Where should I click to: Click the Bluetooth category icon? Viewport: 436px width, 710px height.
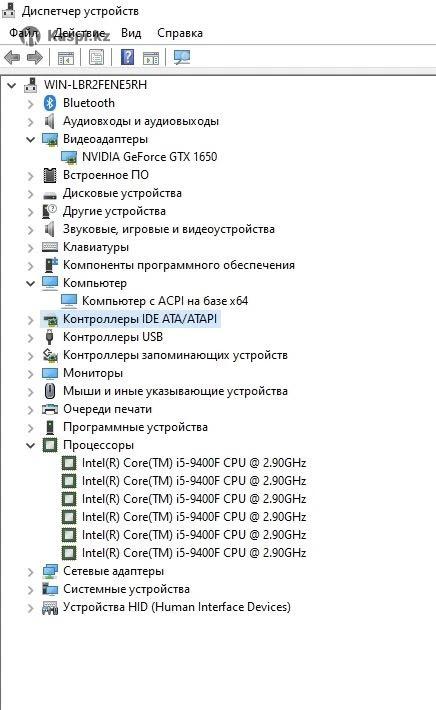[50, 103]
